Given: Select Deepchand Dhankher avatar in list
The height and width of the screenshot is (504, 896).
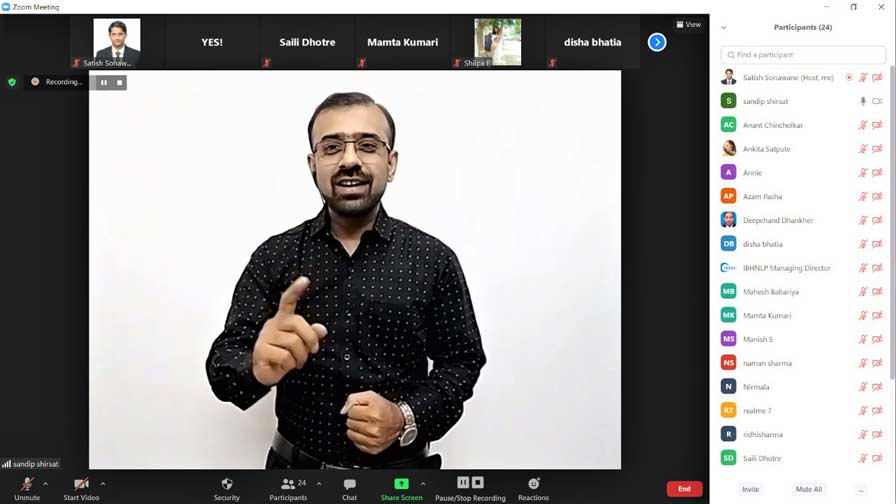Looking at the screenshot, I should (x=729, y=220).
